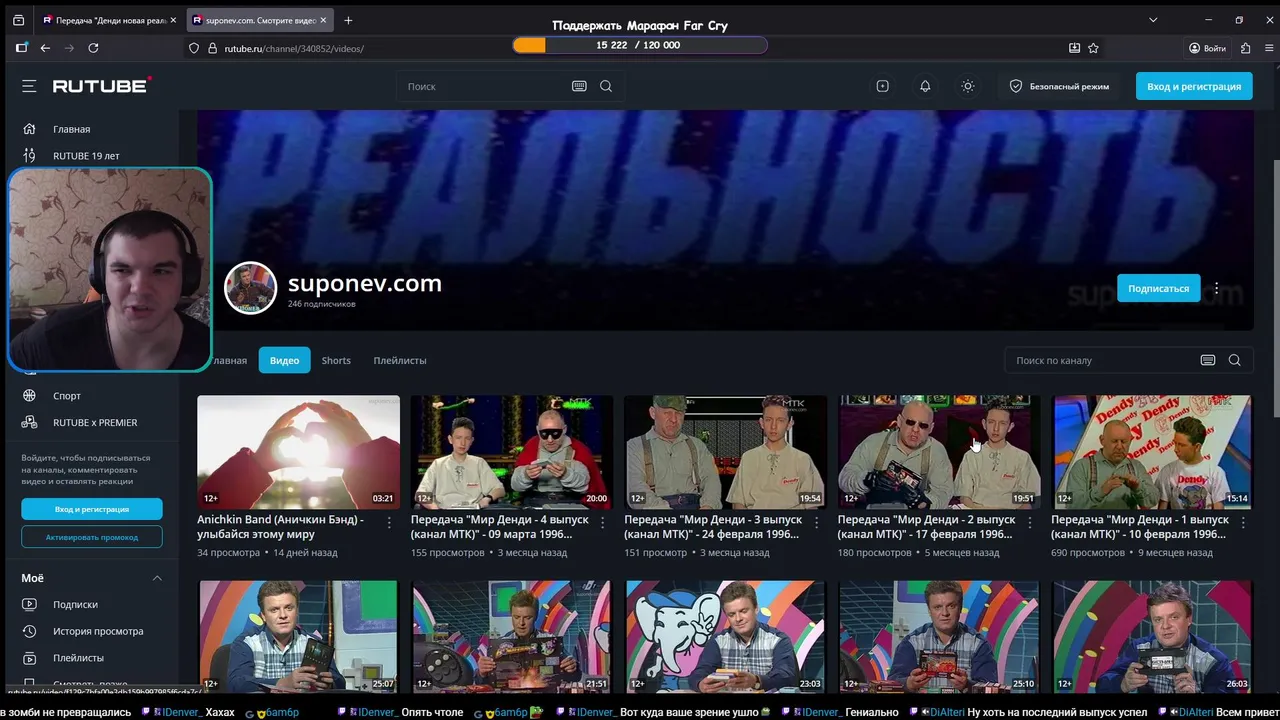Screen dimensions: 1280x720
Task: Click the page translate/reader icon in address bar
Action: 1074,48
